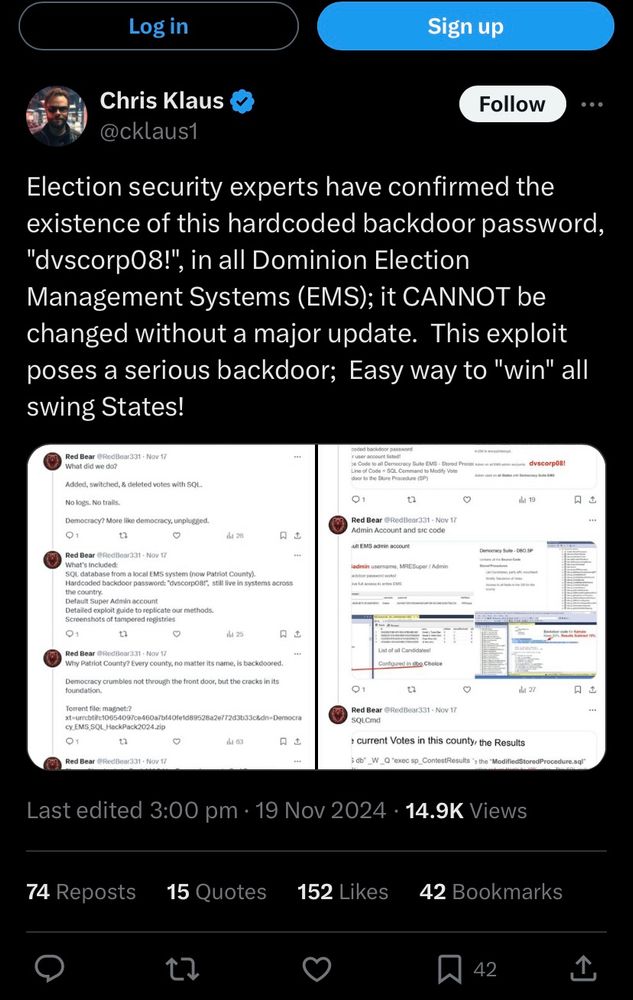This screenshot has height=1000, width=633.
Task: View the 74 Reposts list
Action: point(81,892)
